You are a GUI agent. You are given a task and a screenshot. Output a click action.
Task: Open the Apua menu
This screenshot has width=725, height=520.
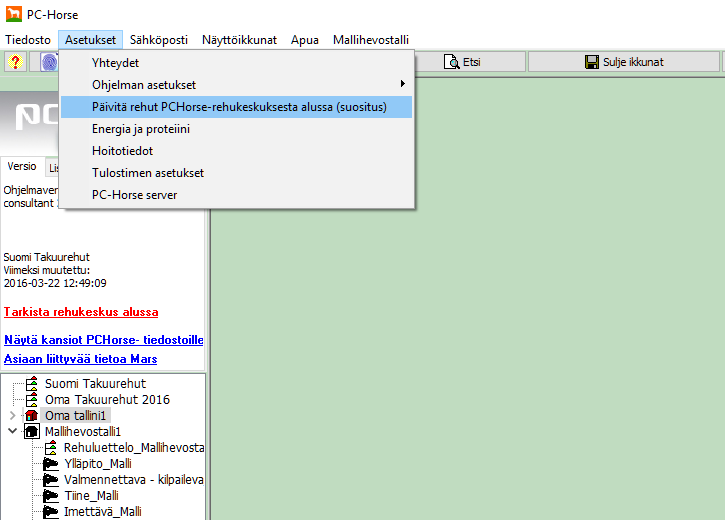coord(305,40)
